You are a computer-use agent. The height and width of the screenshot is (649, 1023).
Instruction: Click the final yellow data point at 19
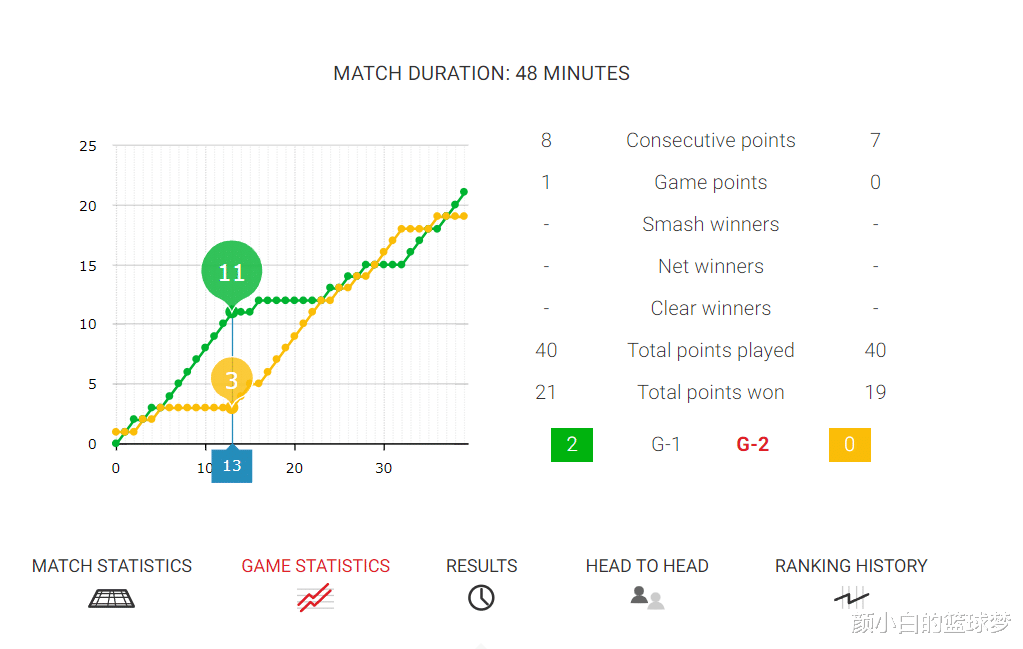tap(464, 216)
